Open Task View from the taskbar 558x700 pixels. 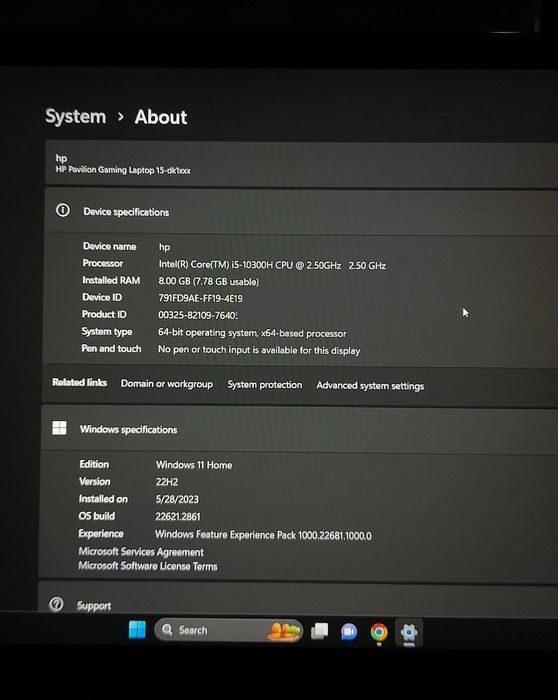(319, 631)
